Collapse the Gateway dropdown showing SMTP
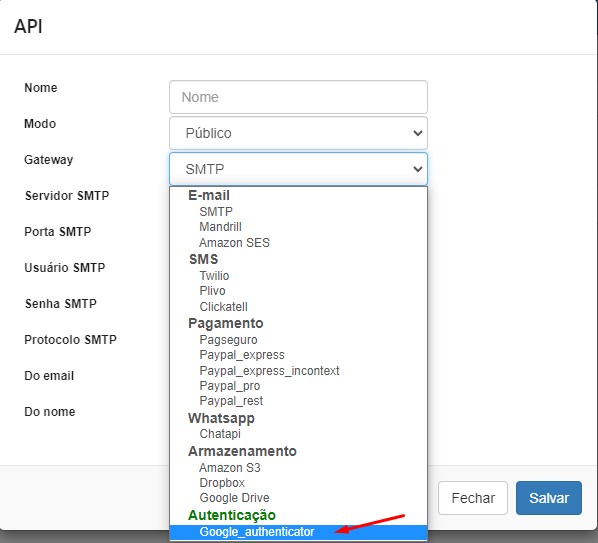Viewport: 598px width, 543px height. click(298, 169)
